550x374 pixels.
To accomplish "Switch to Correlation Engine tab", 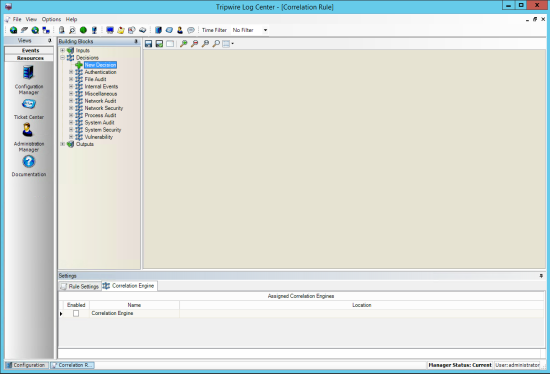I will tap(129, 286).
